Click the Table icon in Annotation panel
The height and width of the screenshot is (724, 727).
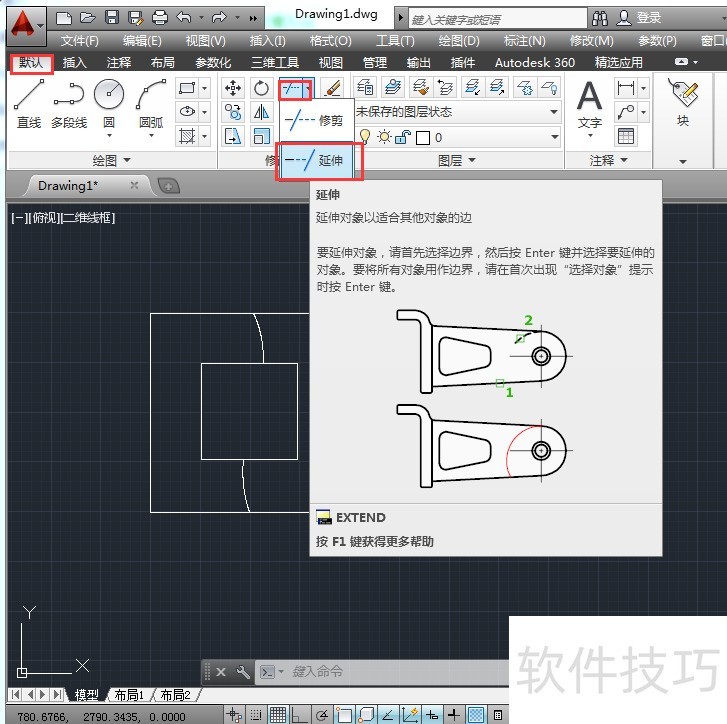tap(625, 136)
